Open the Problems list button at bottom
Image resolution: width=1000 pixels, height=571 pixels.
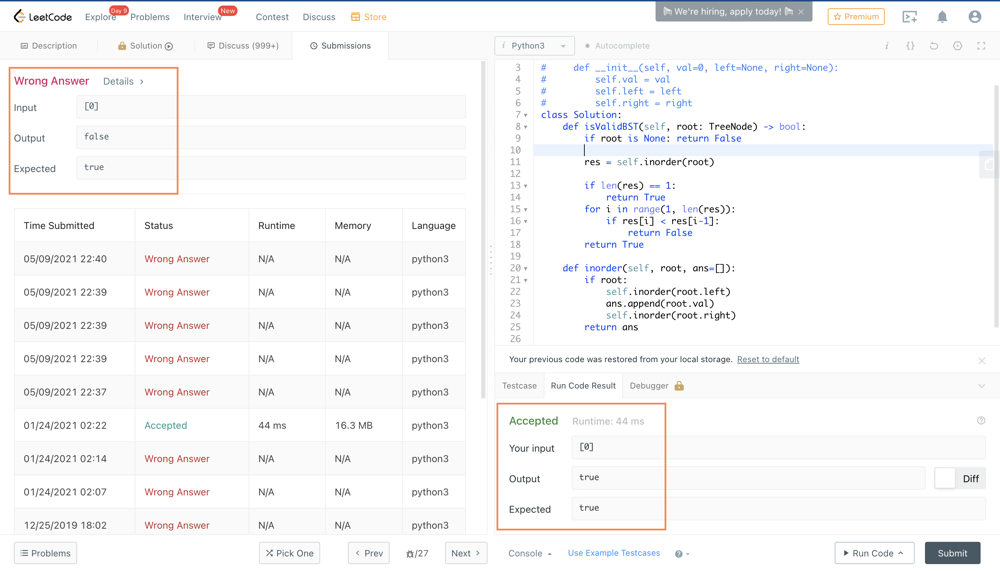pos(45,553)
